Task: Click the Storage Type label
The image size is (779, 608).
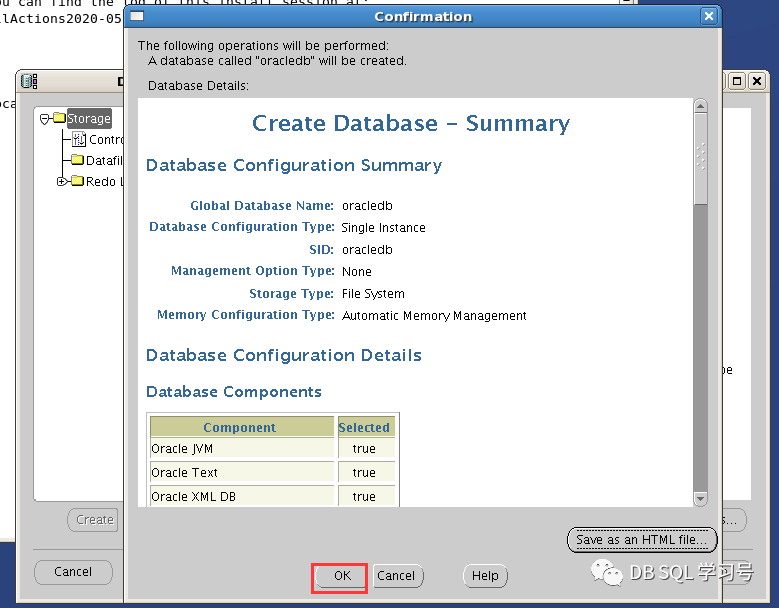Action: tap(291, 294)
